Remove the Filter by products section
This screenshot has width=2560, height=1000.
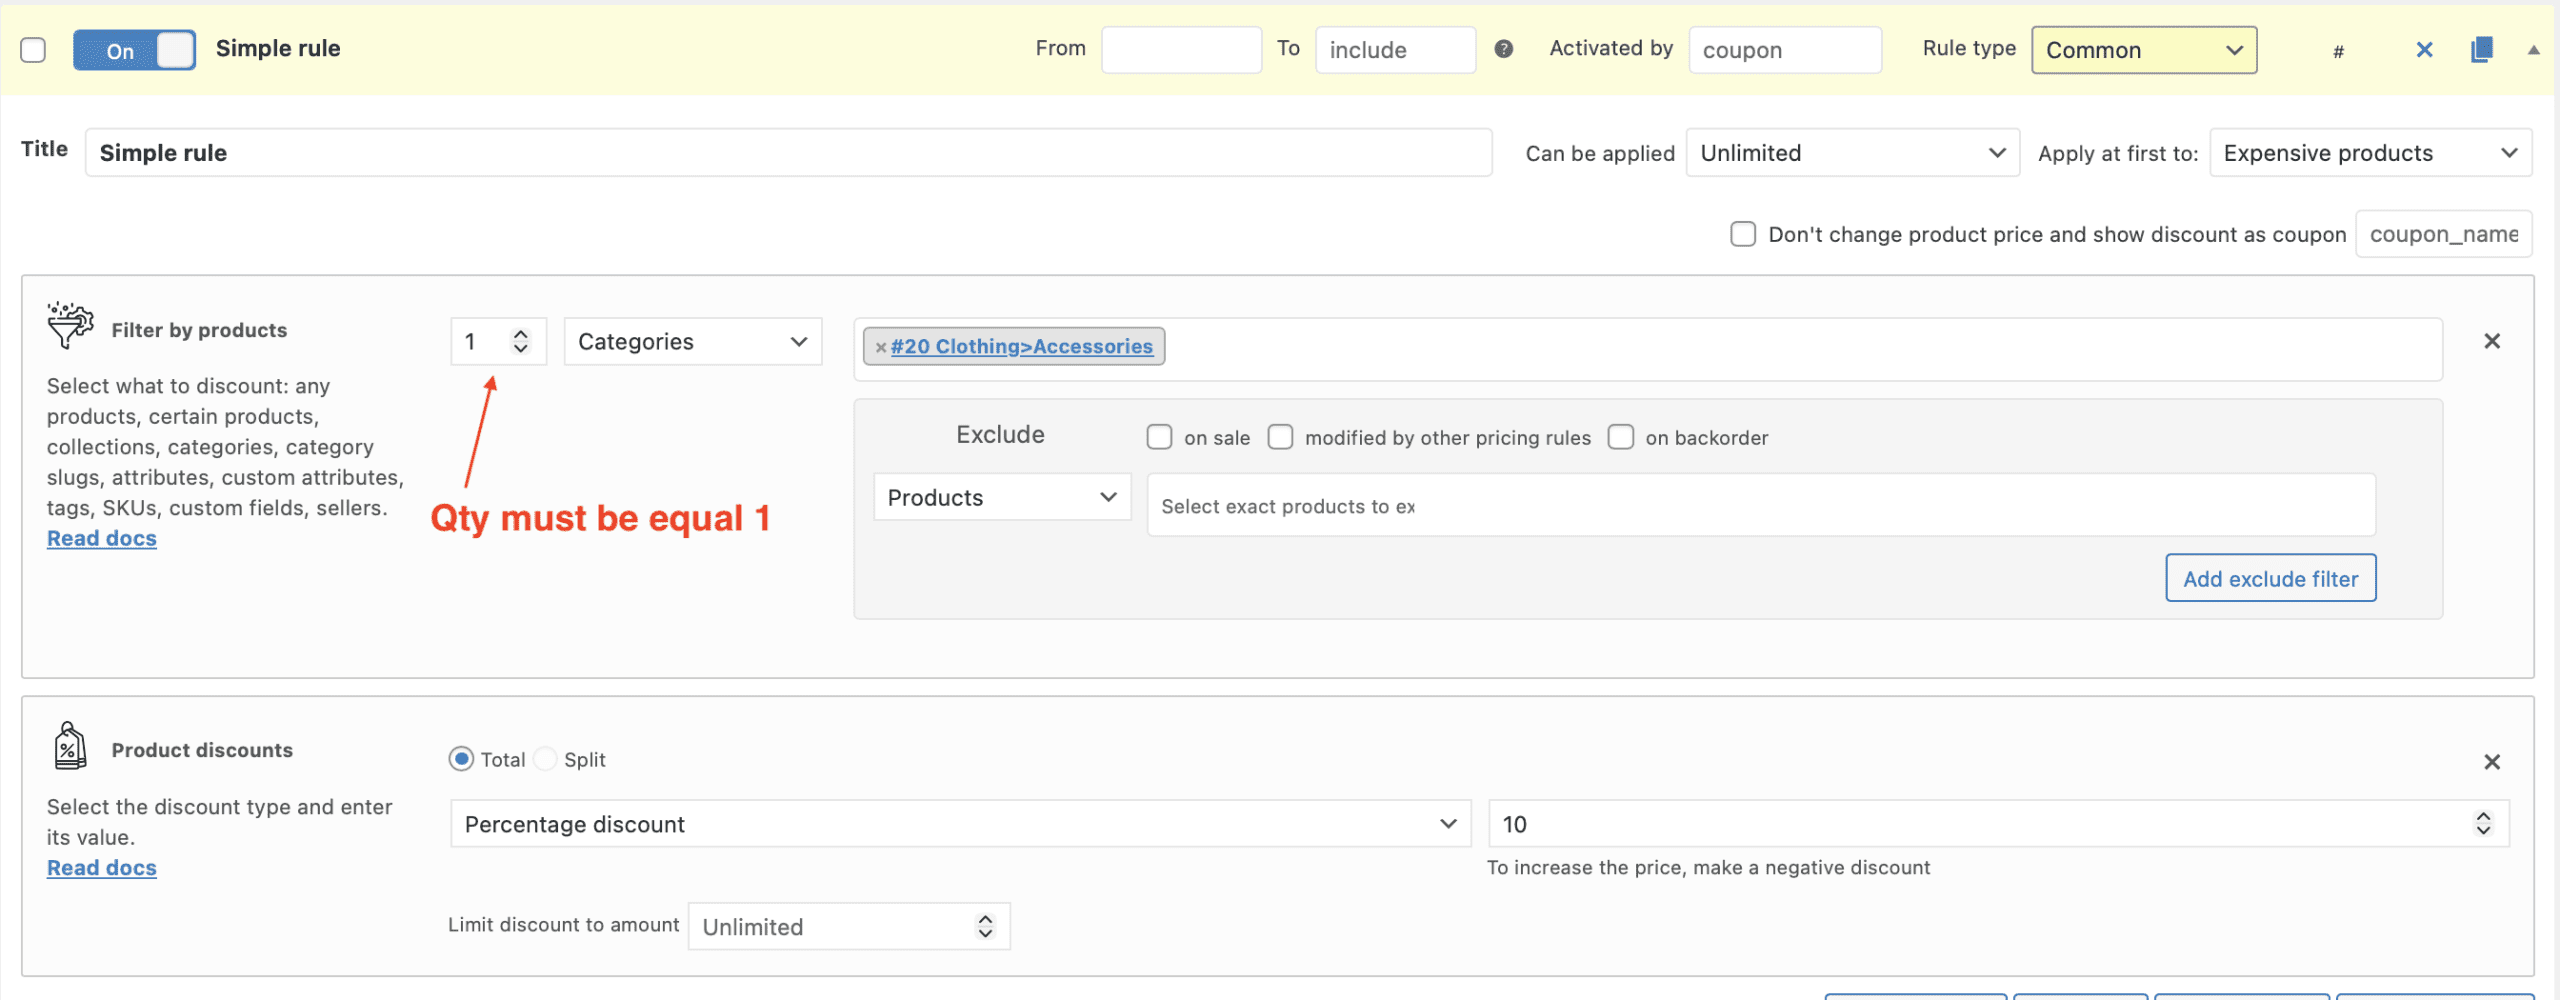2491,342
